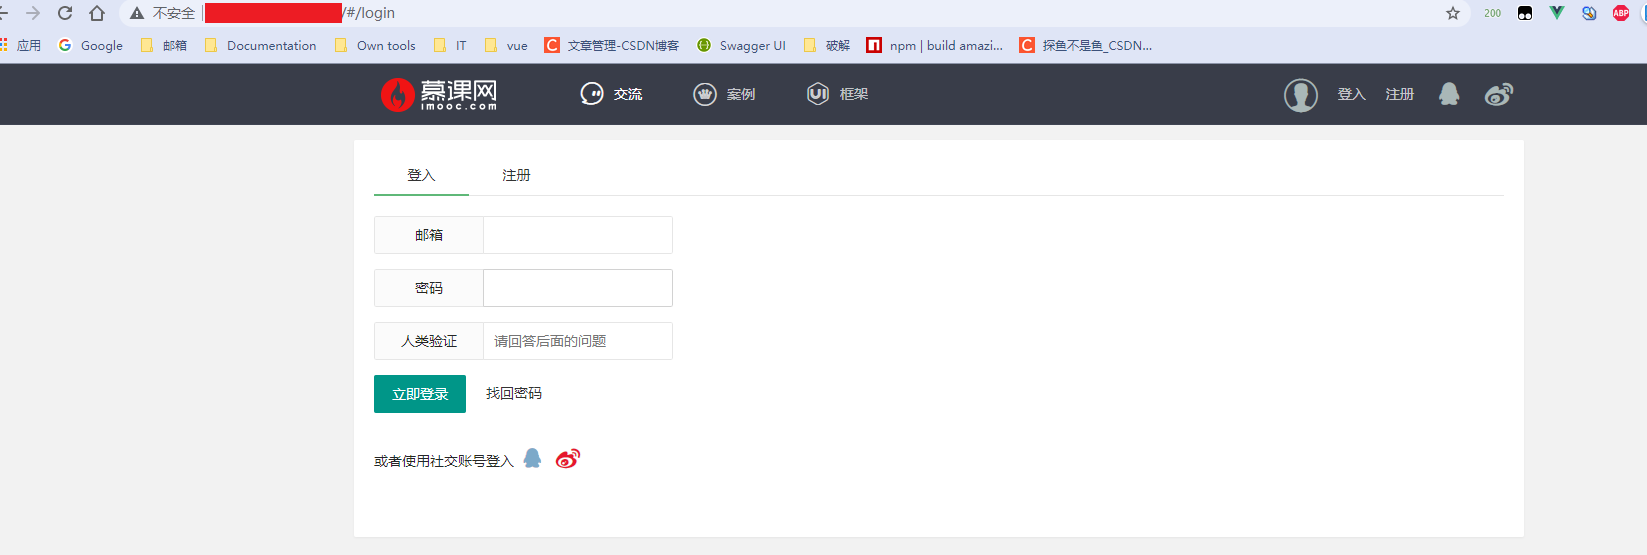Open the 邮箱 bookmark folder

point(164,45)
